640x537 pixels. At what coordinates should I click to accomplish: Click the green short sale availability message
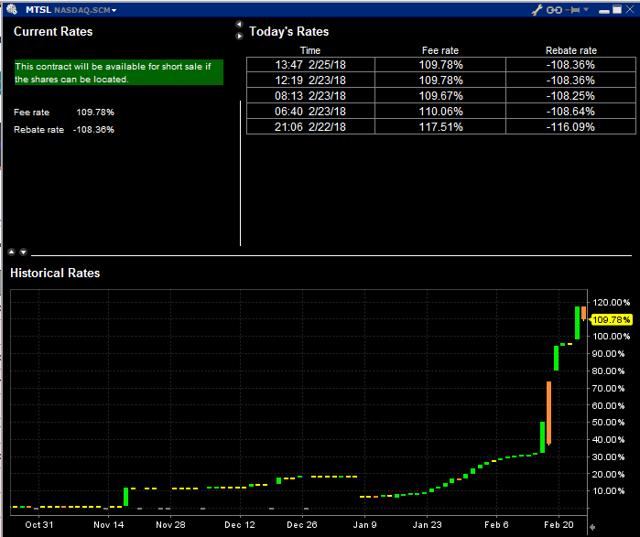click(x=119, y=73)
